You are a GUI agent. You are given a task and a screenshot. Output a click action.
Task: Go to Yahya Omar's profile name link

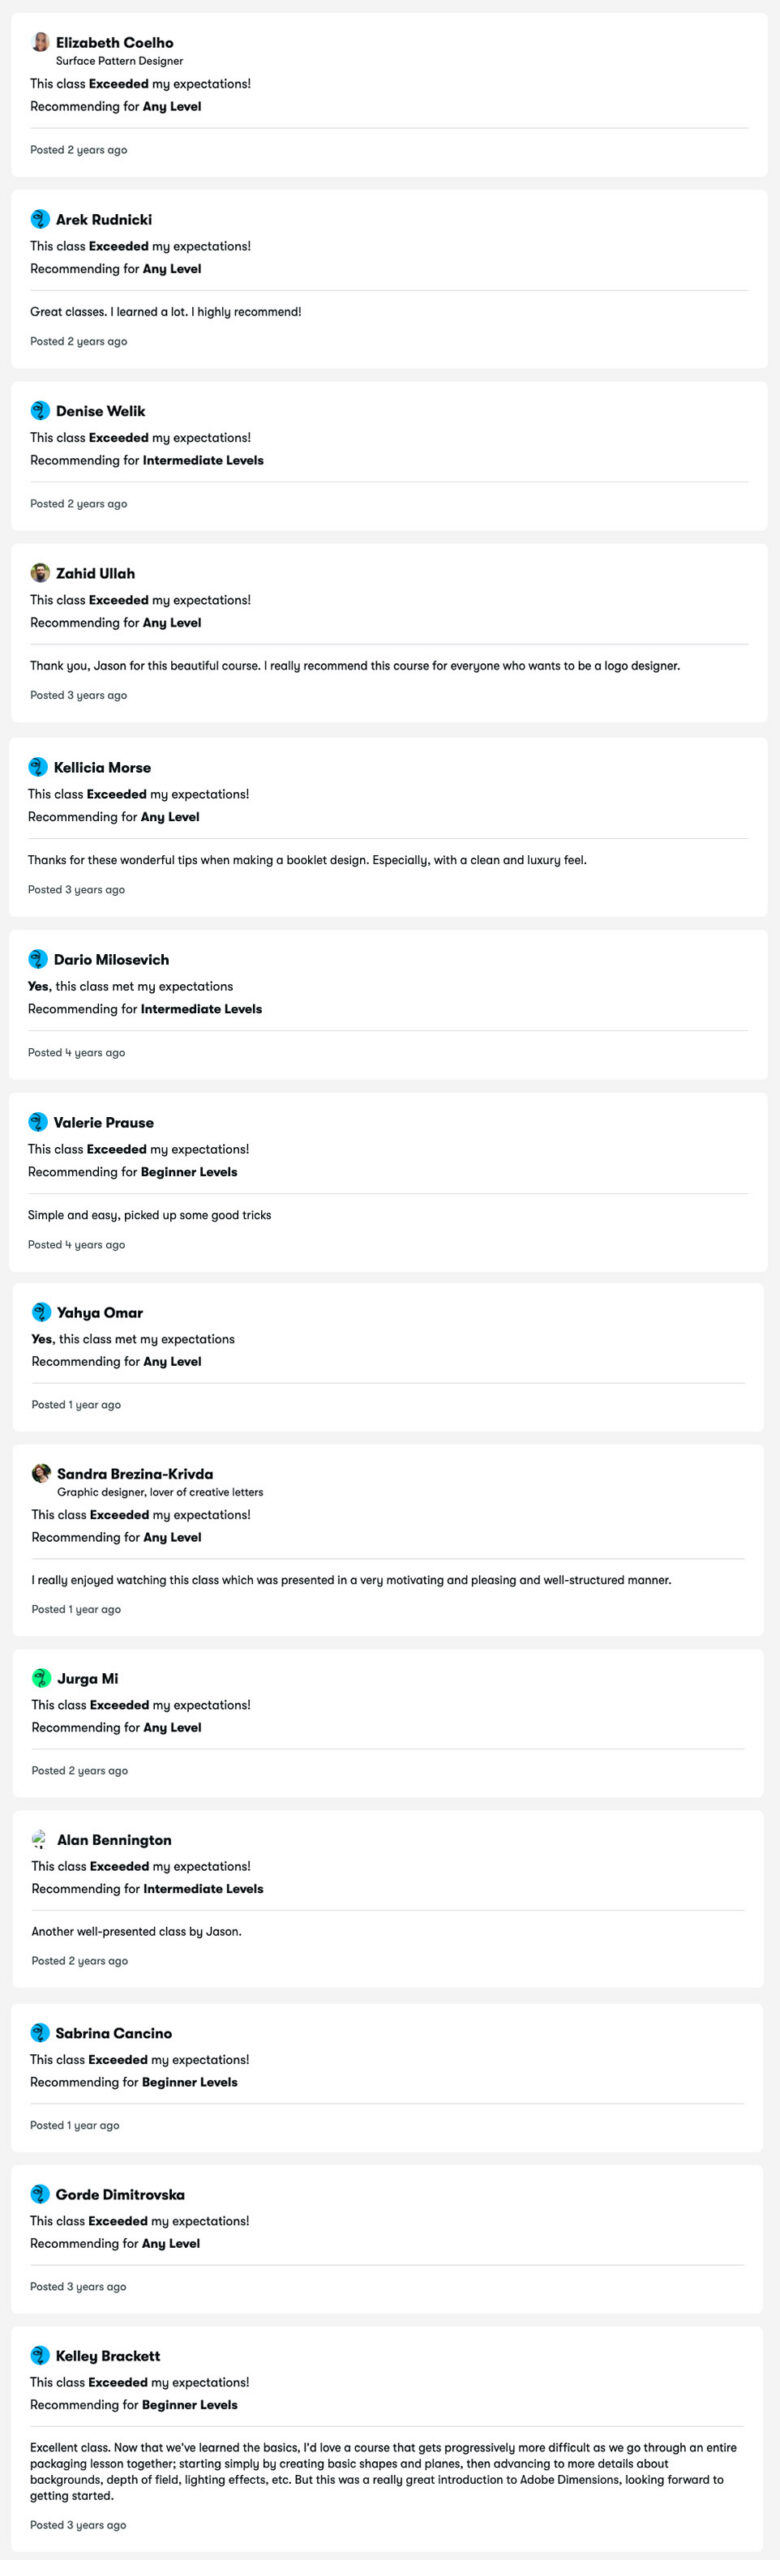(100, 1312)
